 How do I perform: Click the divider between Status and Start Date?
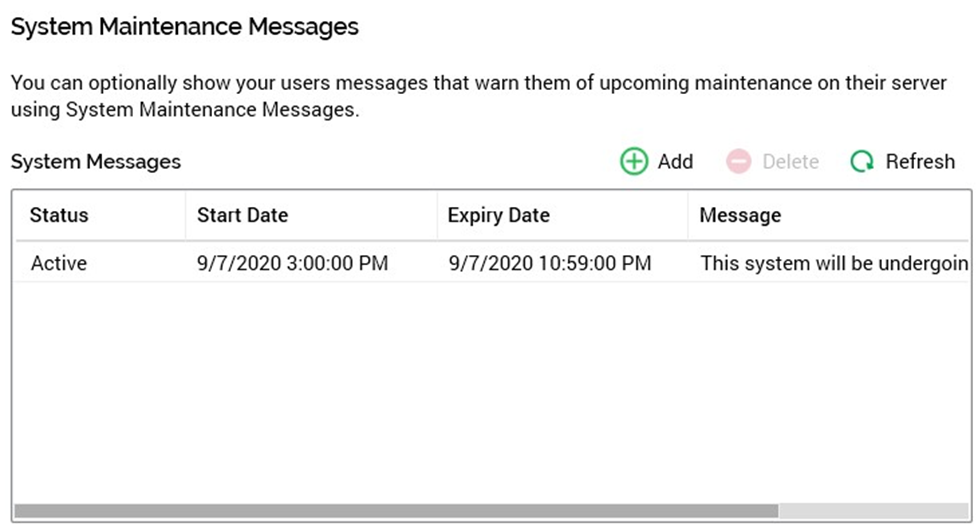pos(185,215)
